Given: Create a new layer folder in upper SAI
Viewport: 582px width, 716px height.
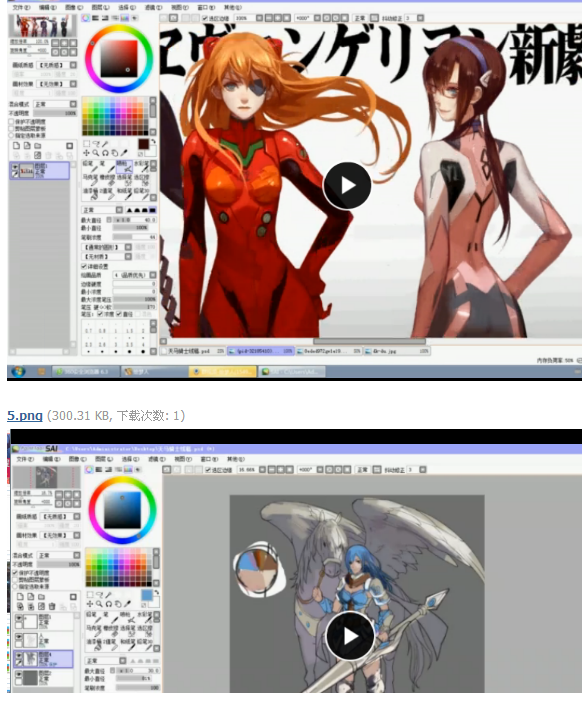Looking at the screenshot, I should click(38, 146).
